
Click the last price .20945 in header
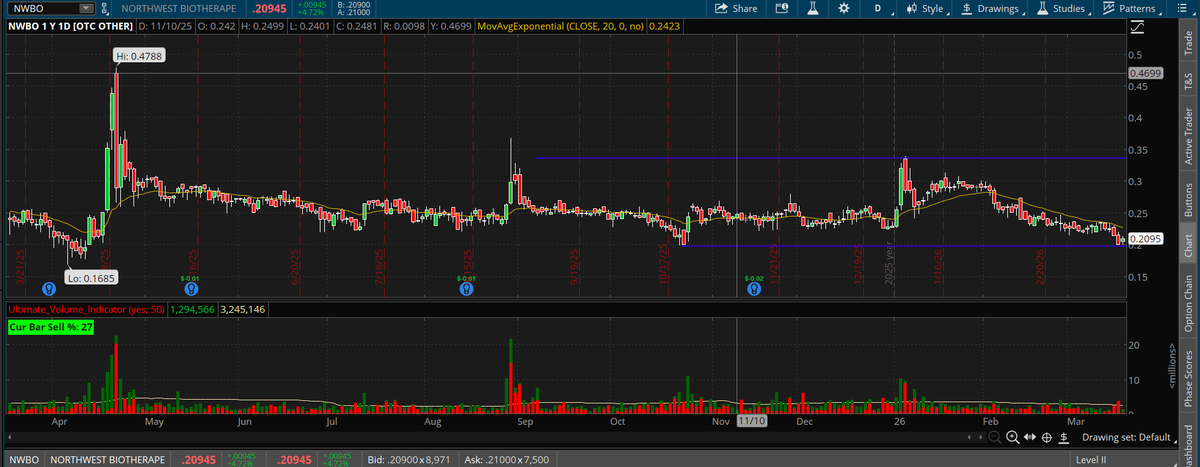pyautogui.click(x=271, y=9)
